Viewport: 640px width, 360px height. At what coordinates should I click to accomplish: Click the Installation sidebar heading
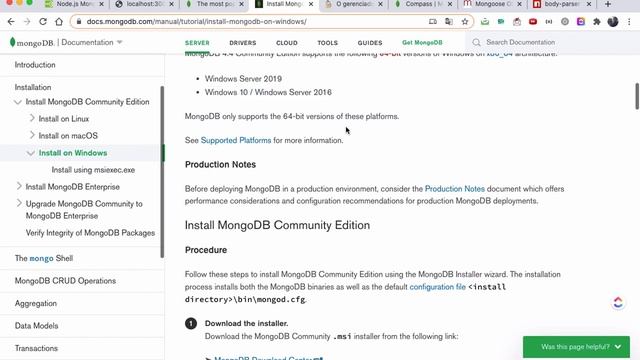pos(33,87)
